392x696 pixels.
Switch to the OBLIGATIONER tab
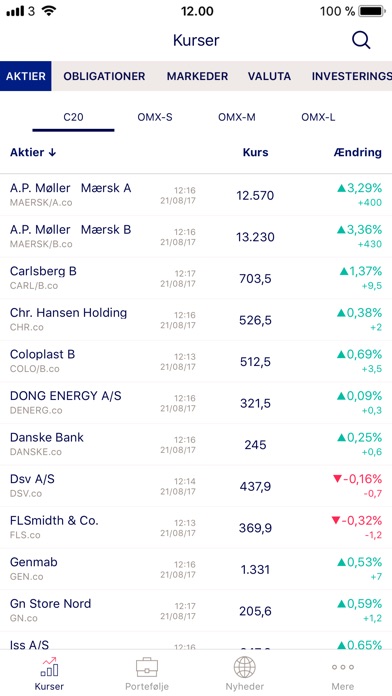tap(104, 76)
